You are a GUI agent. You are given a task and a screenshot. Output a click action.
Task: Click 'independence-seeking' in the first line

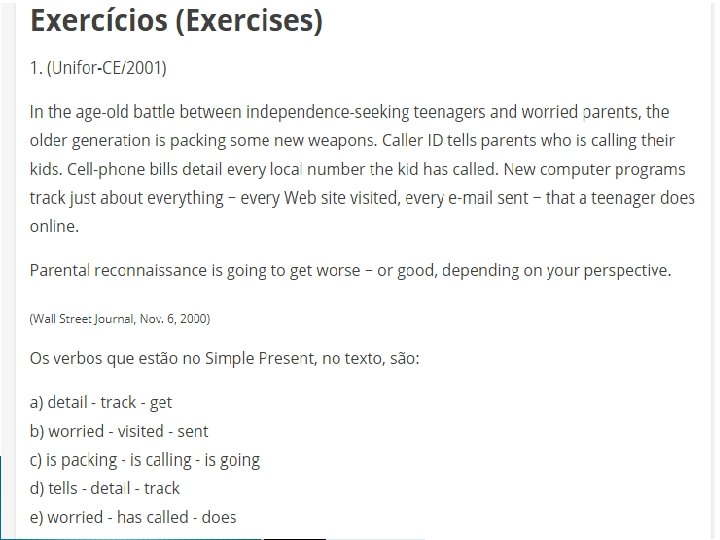point(327,112)
